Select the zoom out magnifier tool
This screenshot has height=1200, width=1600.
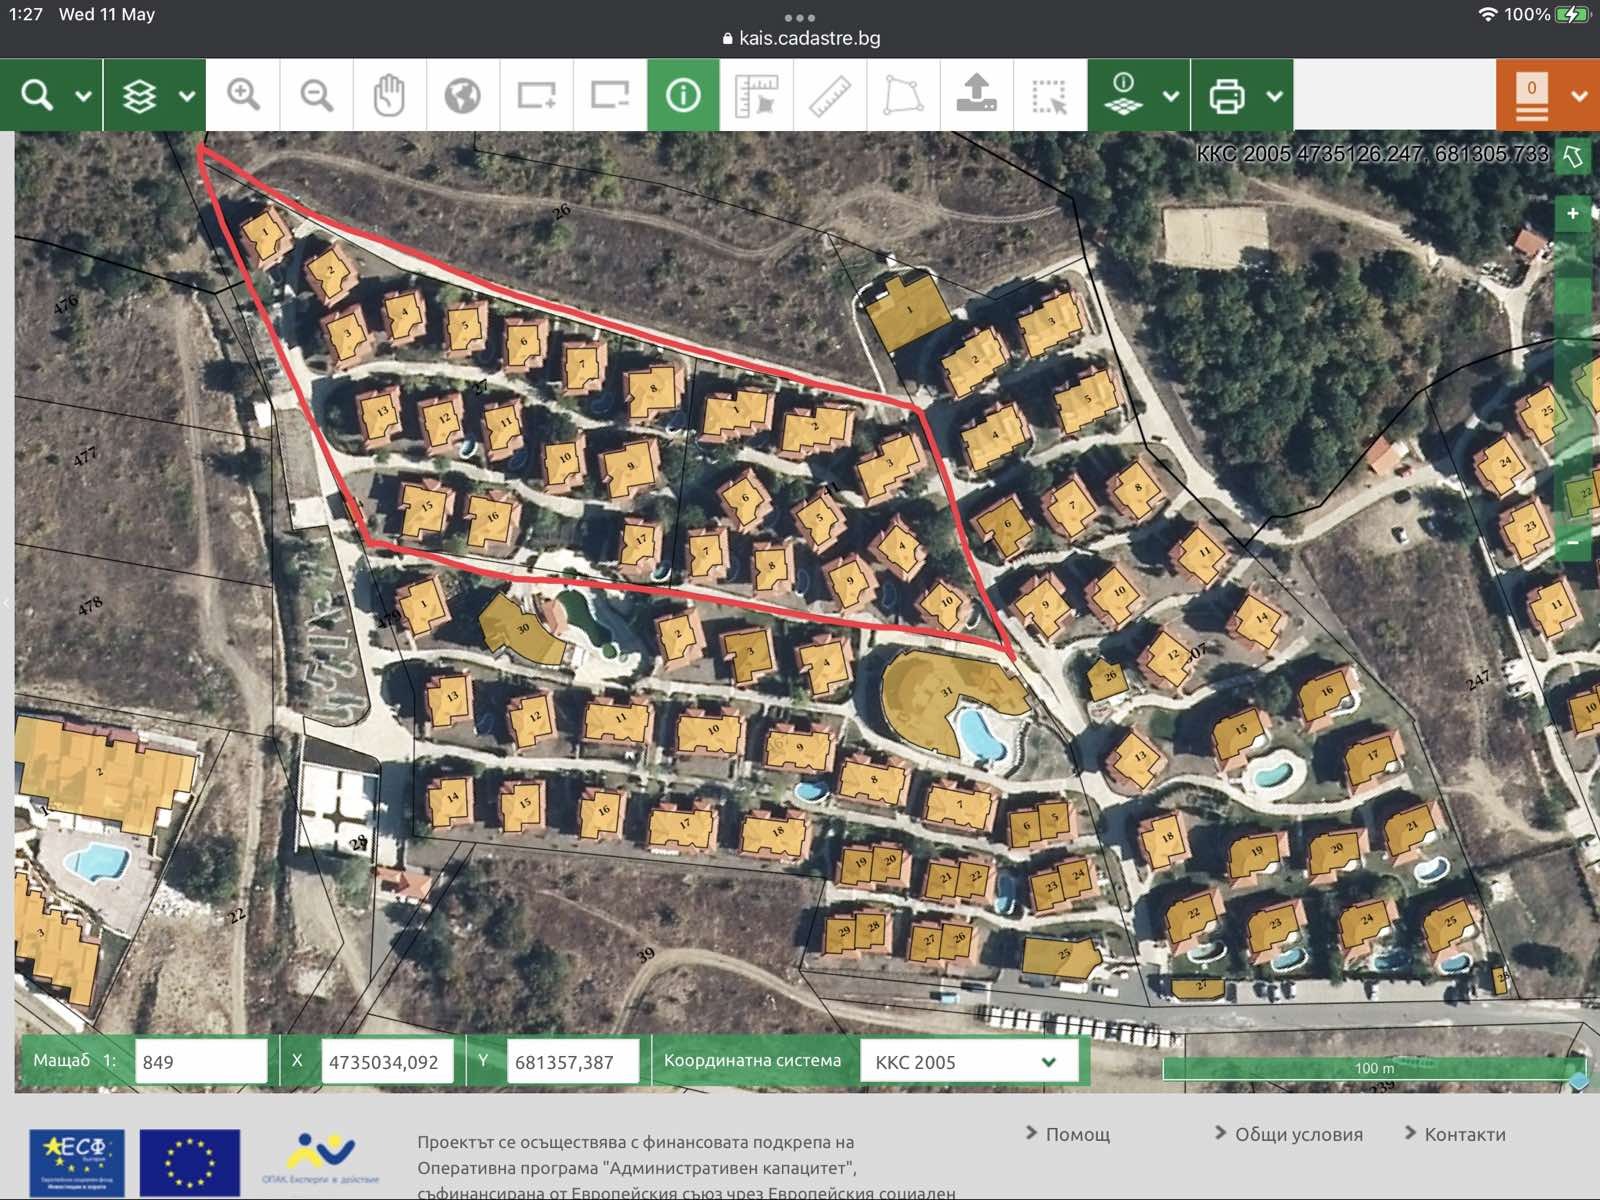click(x=317, y=96)
